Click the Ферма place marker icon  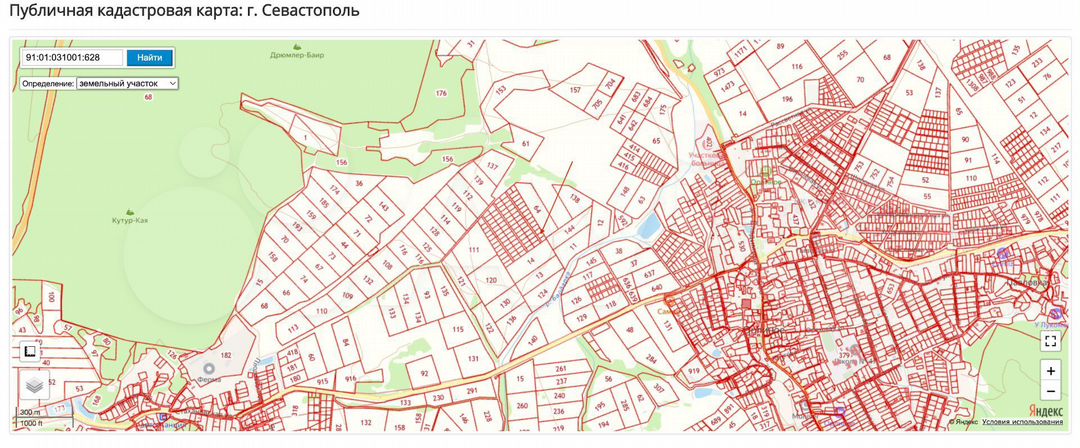209,368
